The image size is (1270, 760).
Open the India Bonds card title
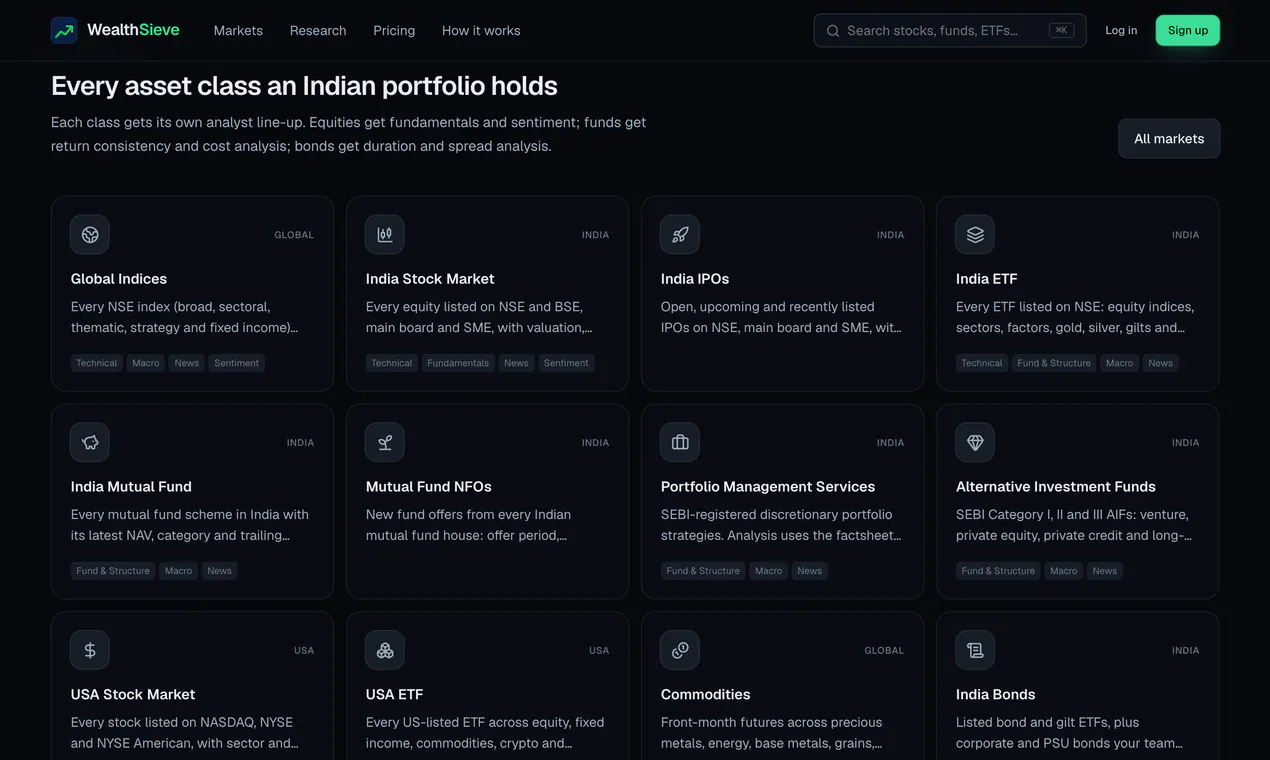[995, 695]
